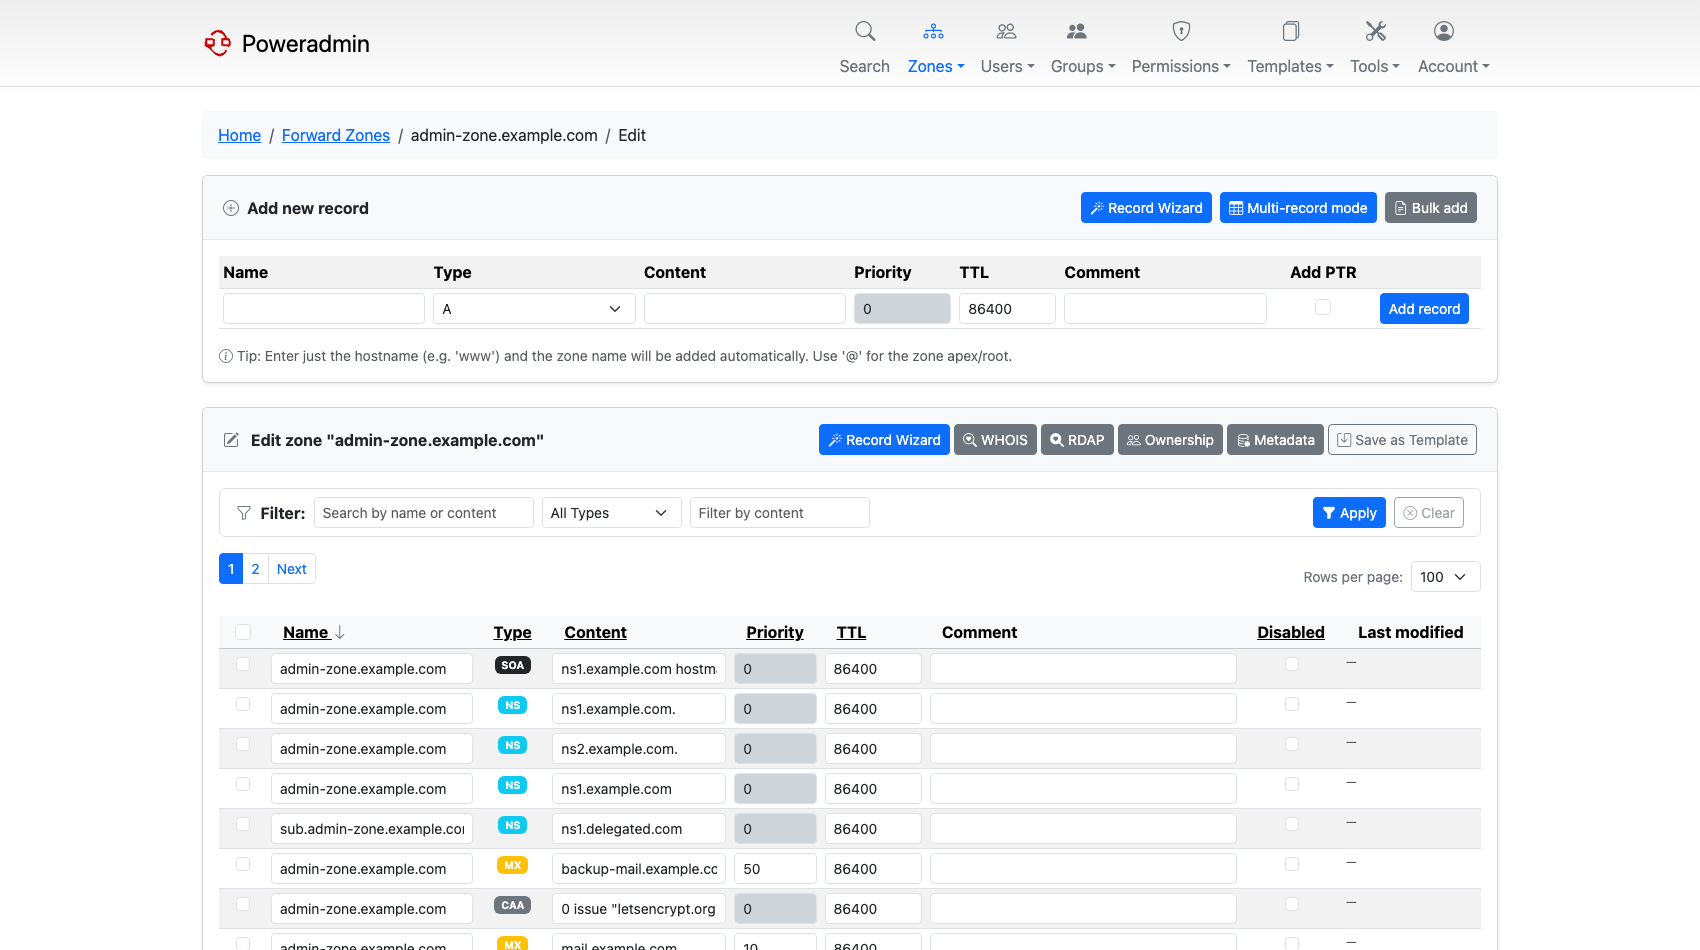Click Save as Template button
This screenshot has height=950, width=1700.
click(1402, 440)
